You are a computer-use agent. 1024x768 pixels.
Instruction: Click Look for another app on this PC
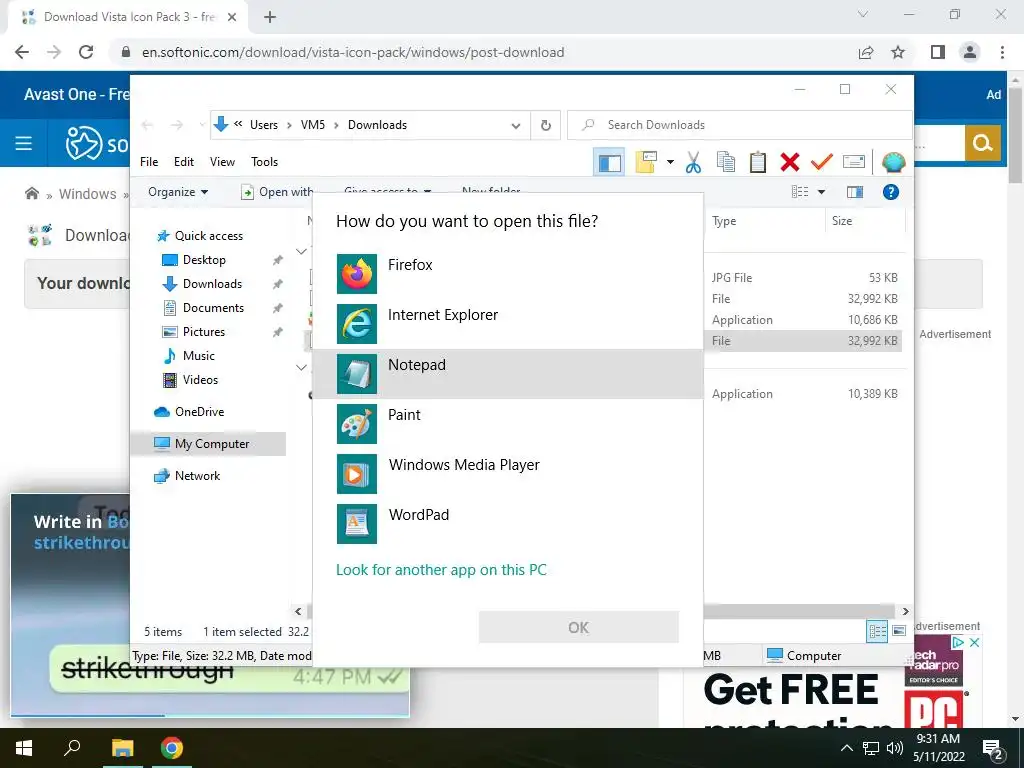[441, 570]
